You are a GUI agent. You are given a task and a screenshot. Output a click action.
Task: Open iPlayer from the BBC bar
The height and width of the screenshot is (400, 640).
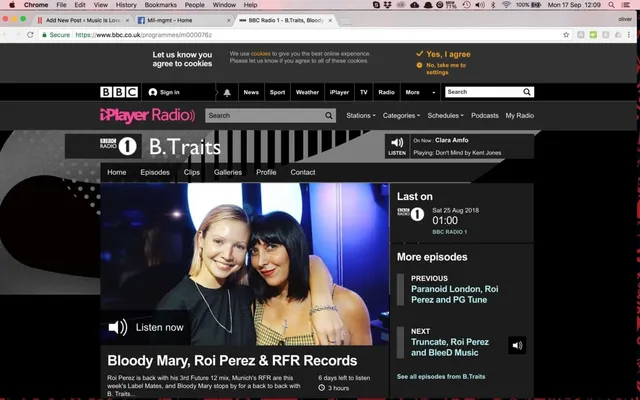[x=339, y=92]
